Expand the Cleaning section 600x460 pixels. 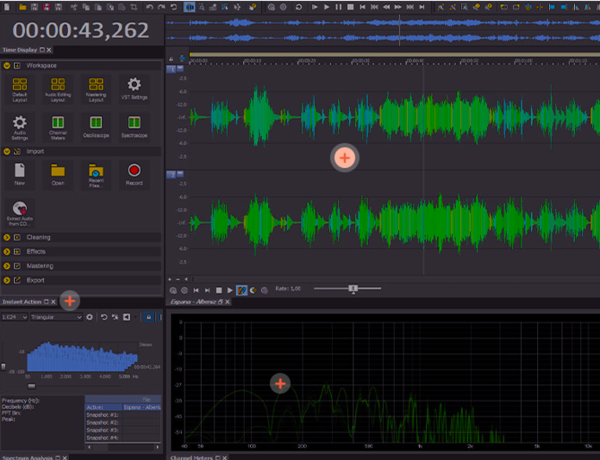[40, 238]
